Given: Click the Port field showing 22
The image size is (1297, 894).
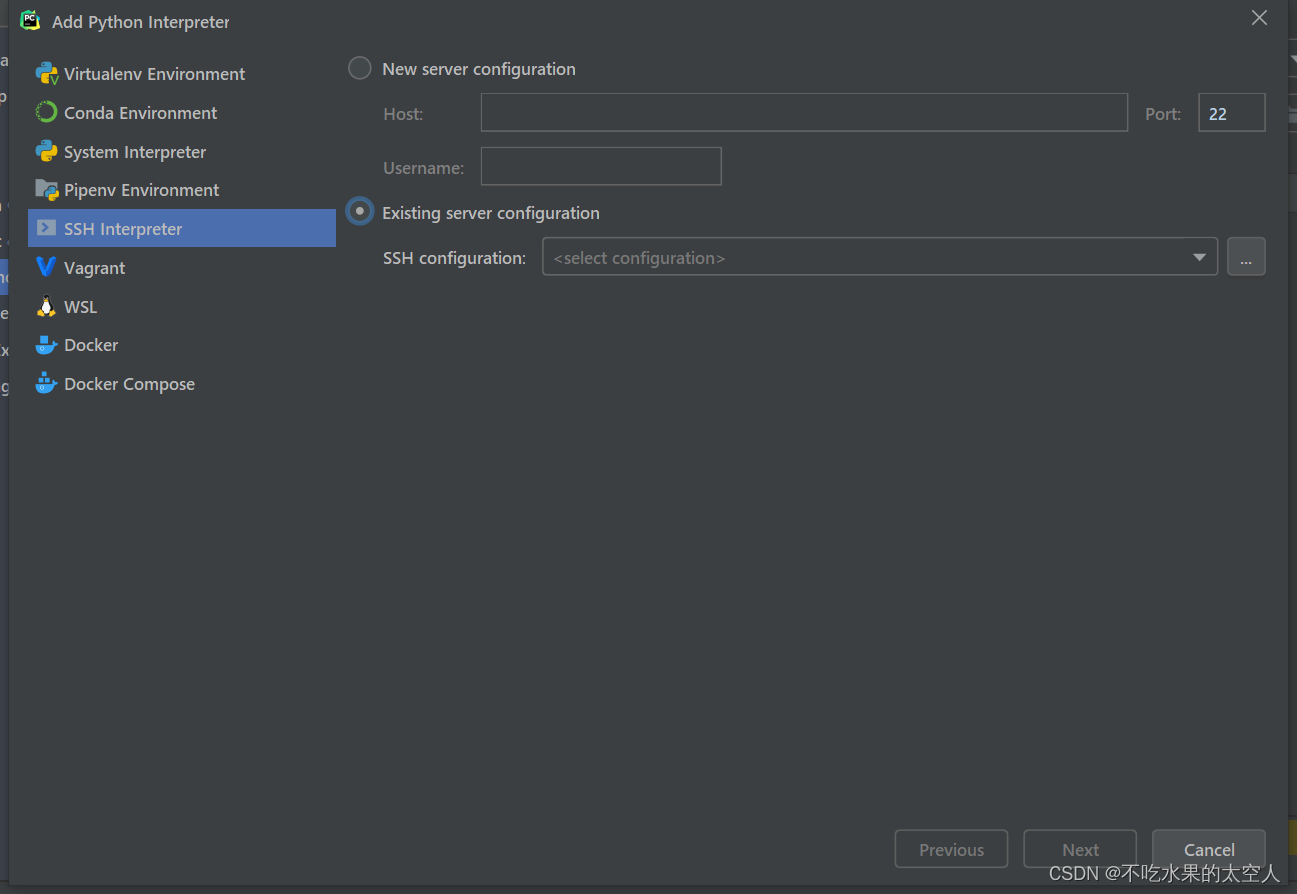Looking at the screenshot, I should (x=1232, y=113).
